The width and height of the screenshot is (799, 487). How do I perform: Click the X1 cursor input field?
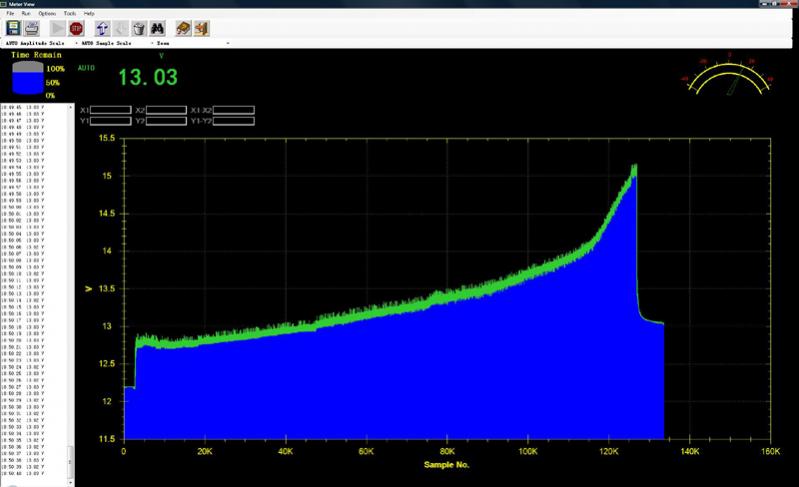[x=111, y=110]
